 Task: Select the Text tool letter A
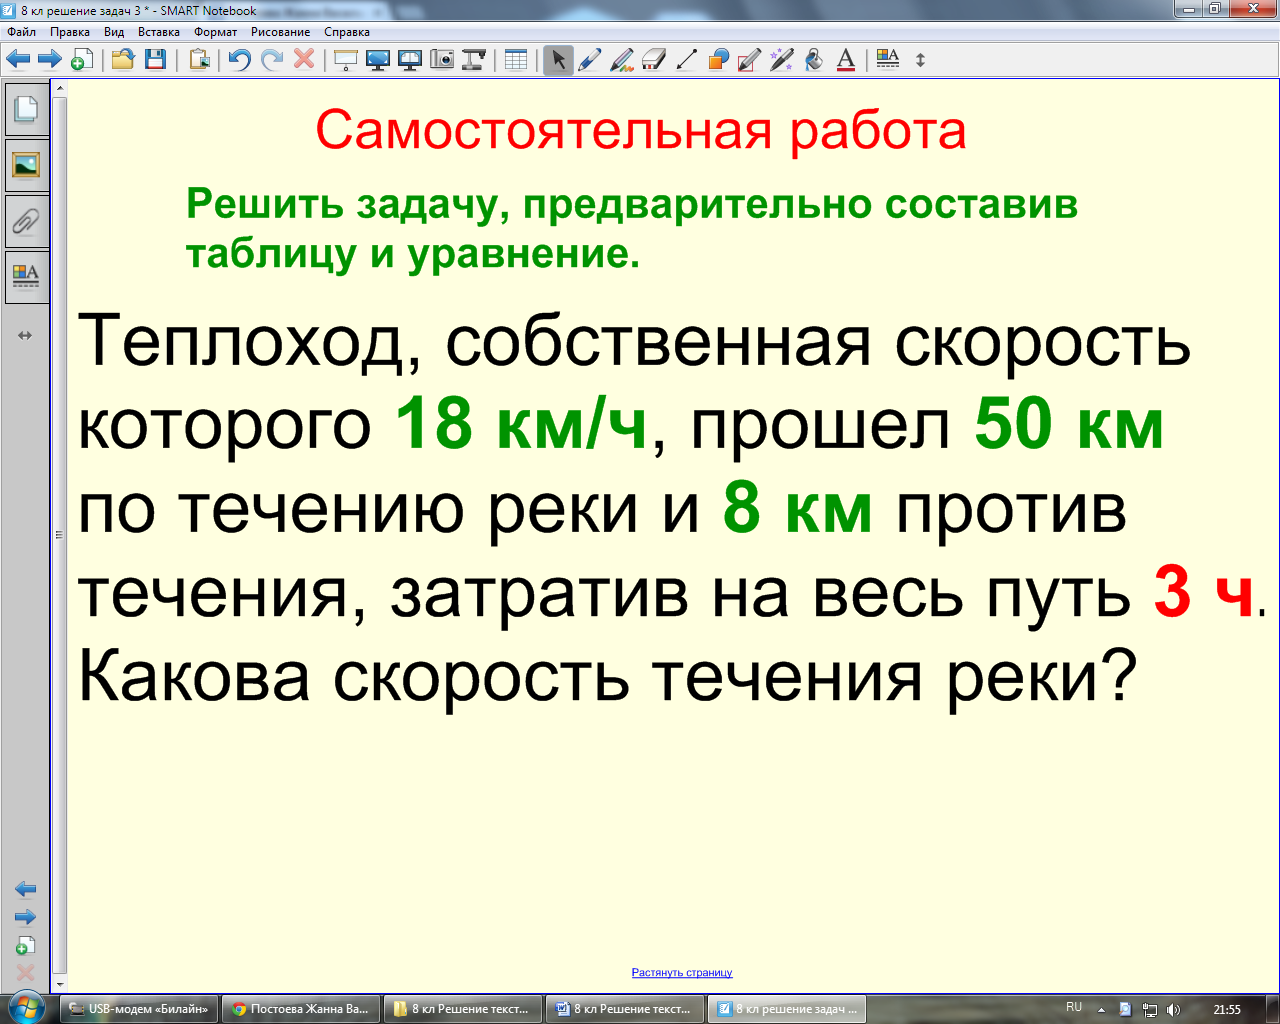(x=846, y=60)
